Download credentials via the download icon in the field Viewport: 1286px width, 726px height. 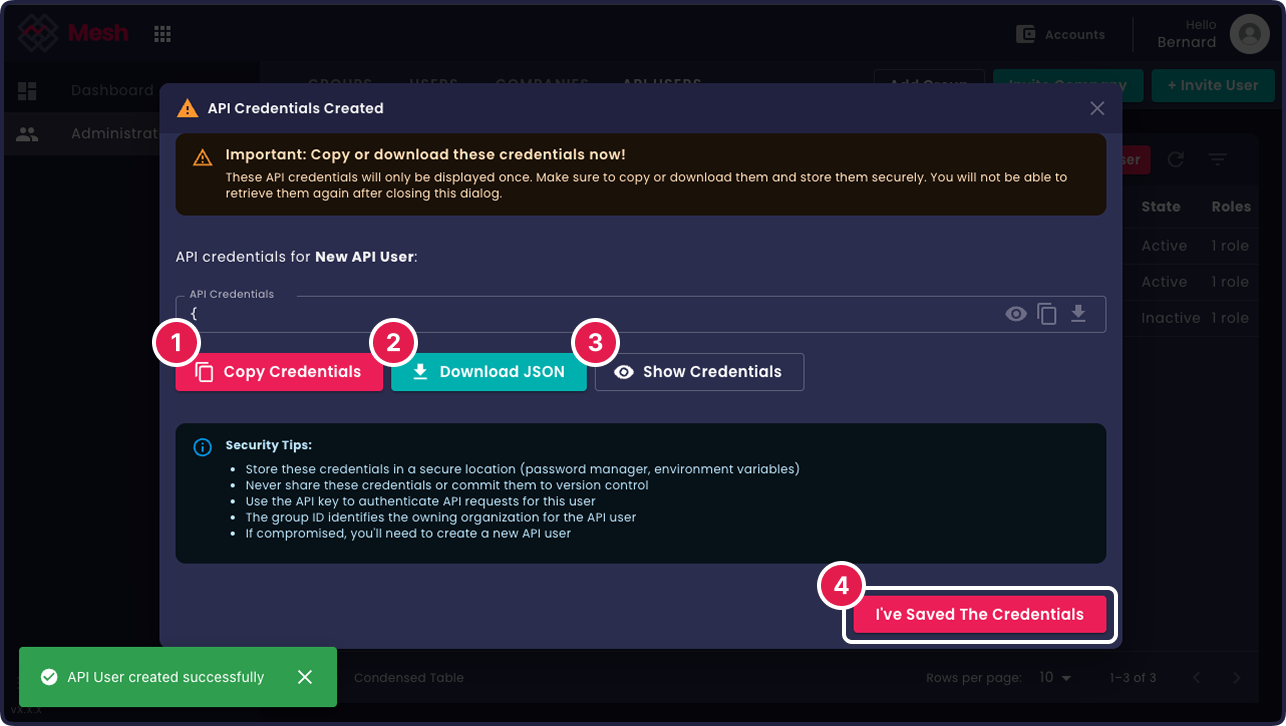pos(1078,313)
